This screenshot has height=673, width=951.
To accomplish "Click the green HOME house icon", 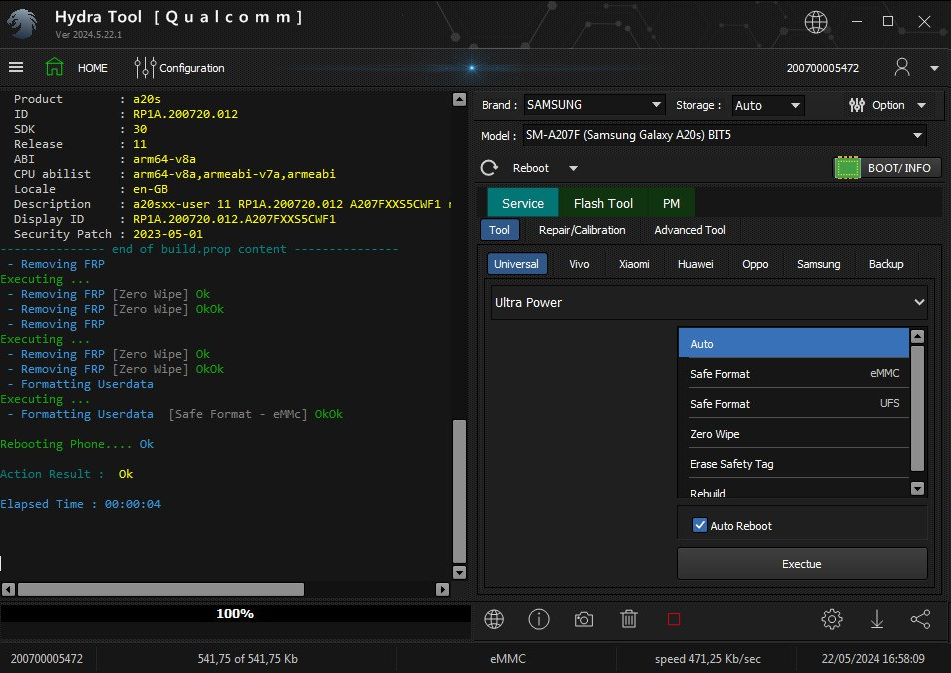I will click(55, 67).
